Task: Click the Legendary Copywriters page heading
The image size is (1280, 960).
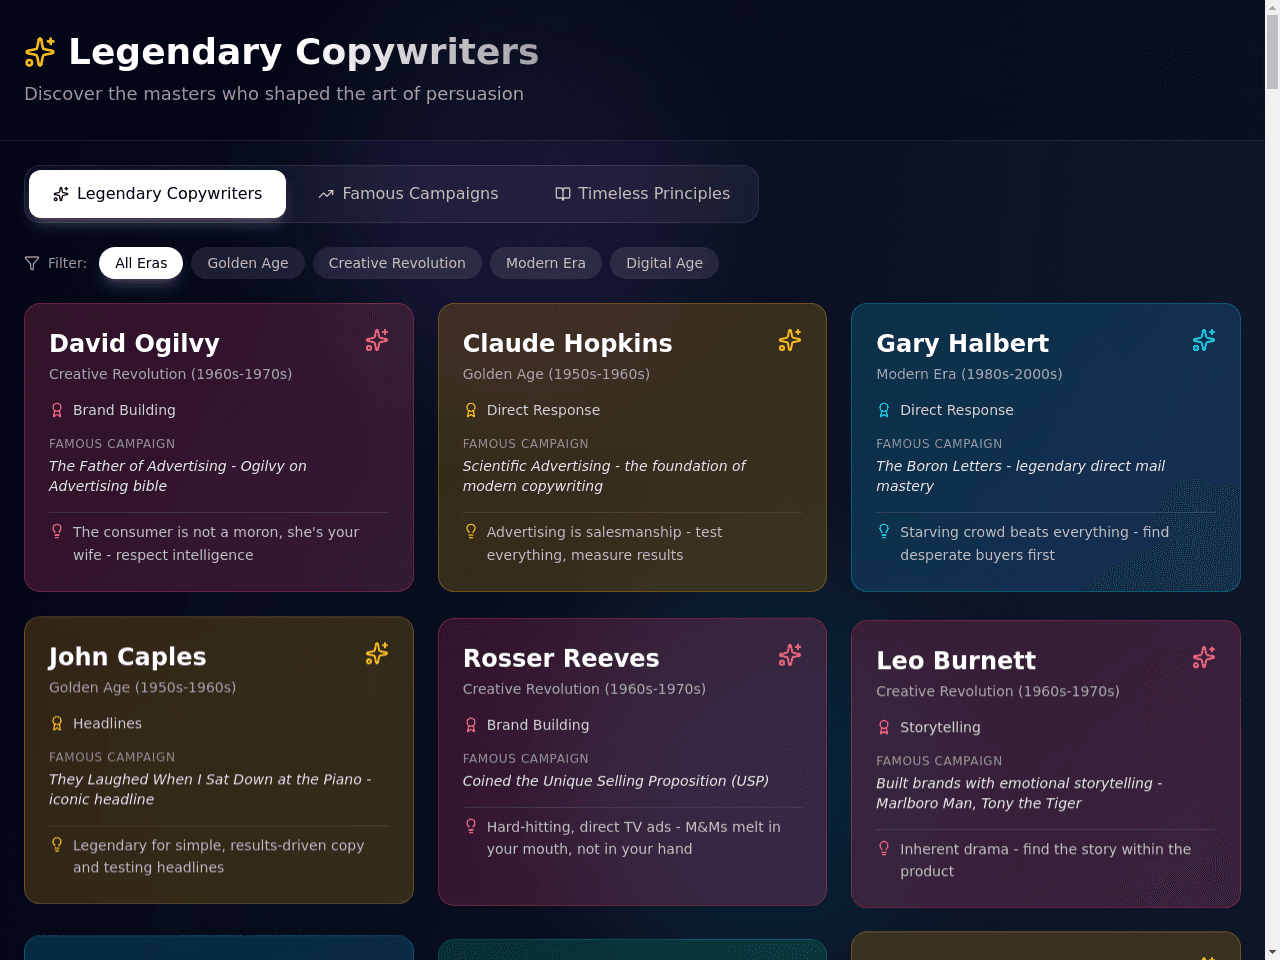Action: coord(303,52)
